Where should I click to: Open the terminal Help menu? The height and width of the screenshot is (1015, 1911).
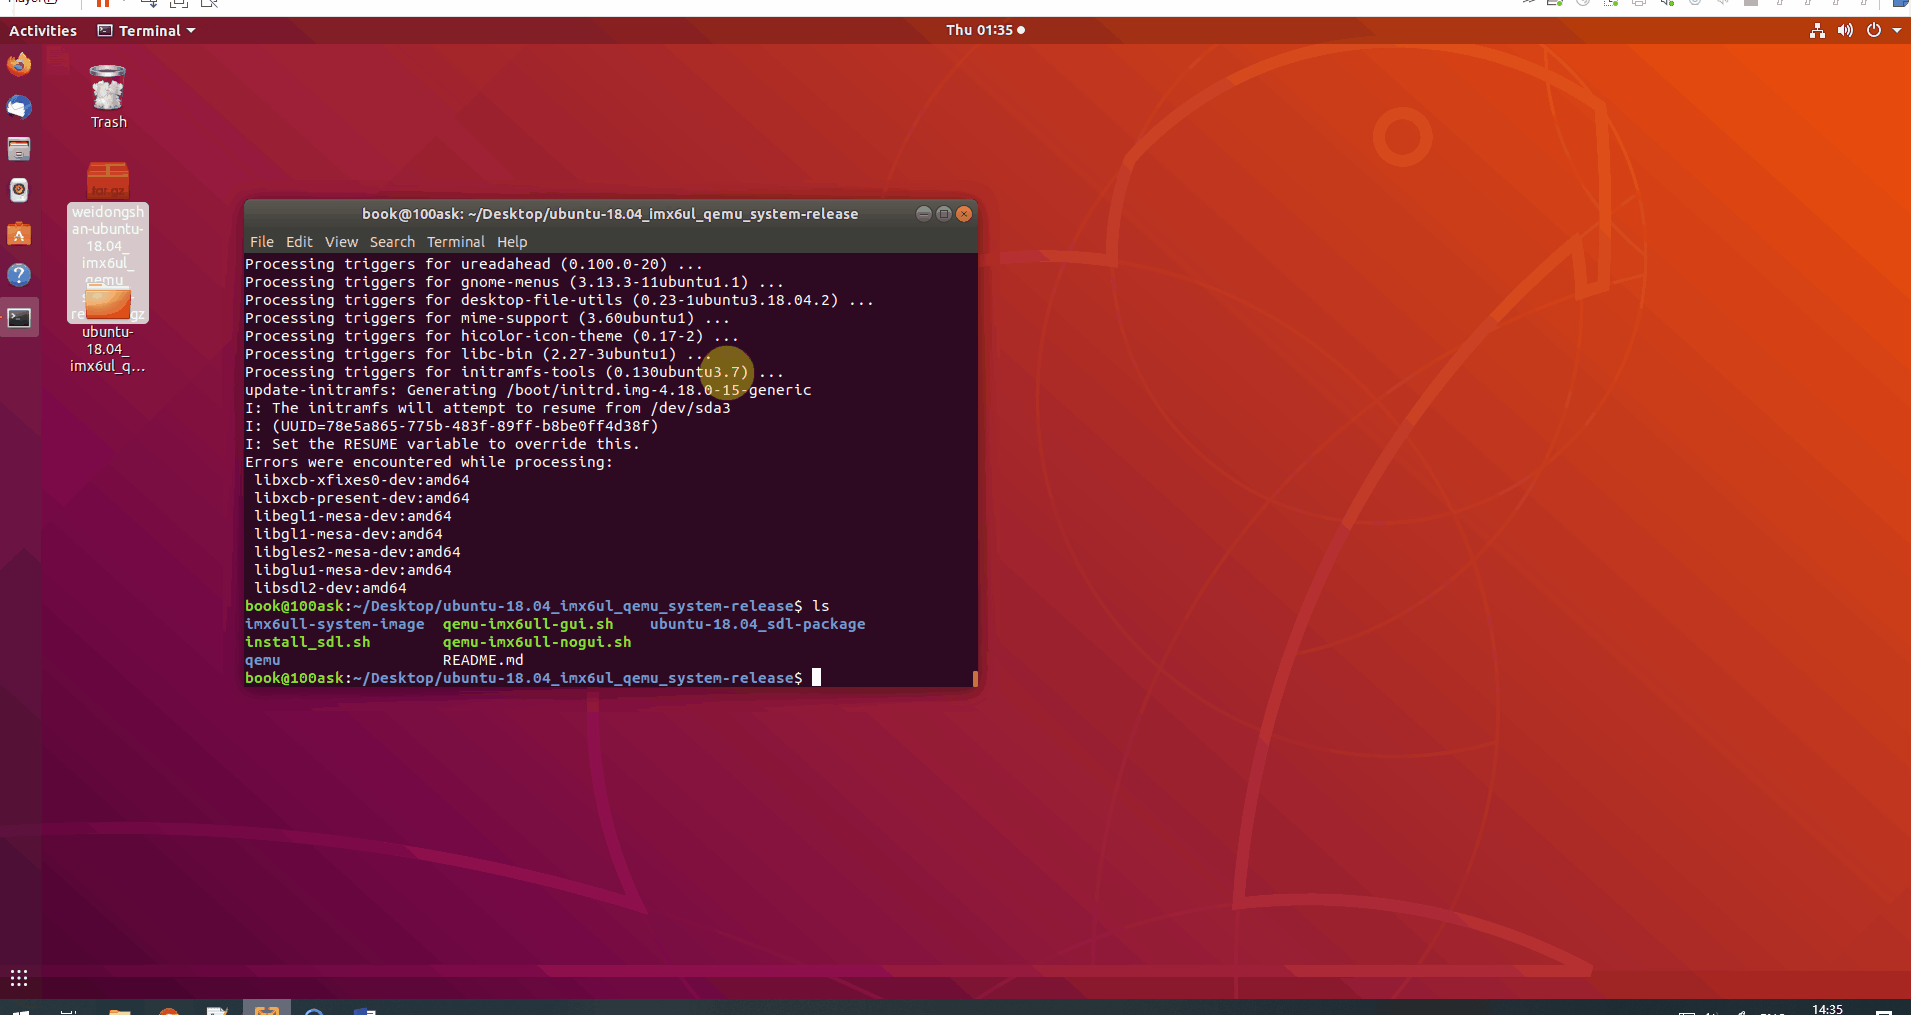(512, 242)
